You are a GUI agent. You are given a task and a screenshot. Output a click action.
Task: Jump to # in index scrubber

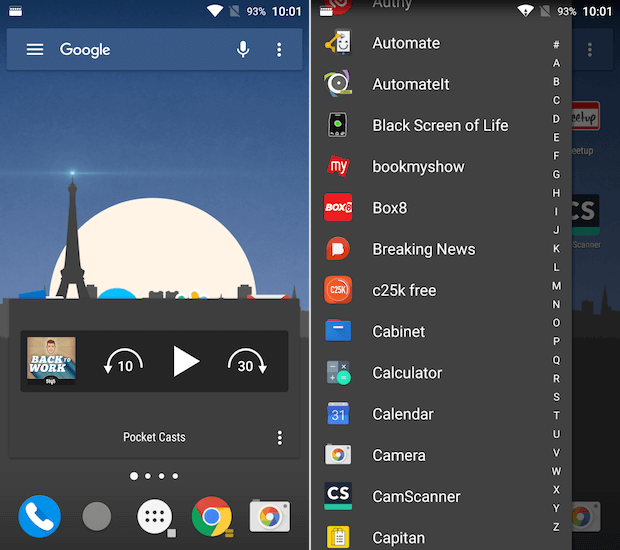556,45
